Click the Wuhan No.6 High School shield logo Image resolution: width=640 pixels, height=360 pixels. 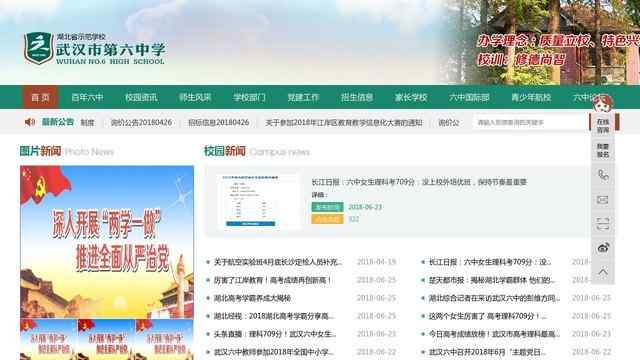pos(39,49)
